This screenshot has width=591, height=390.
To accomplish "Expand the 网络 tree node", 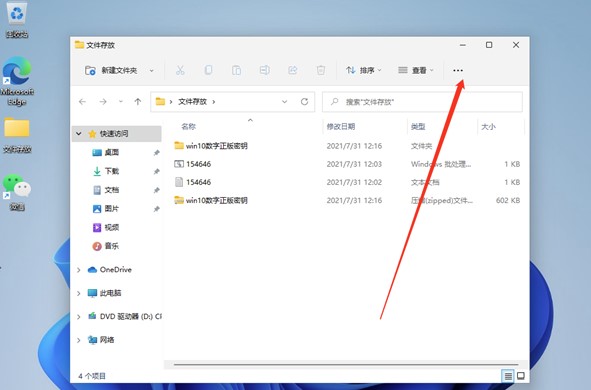I will tap(79, 340).
